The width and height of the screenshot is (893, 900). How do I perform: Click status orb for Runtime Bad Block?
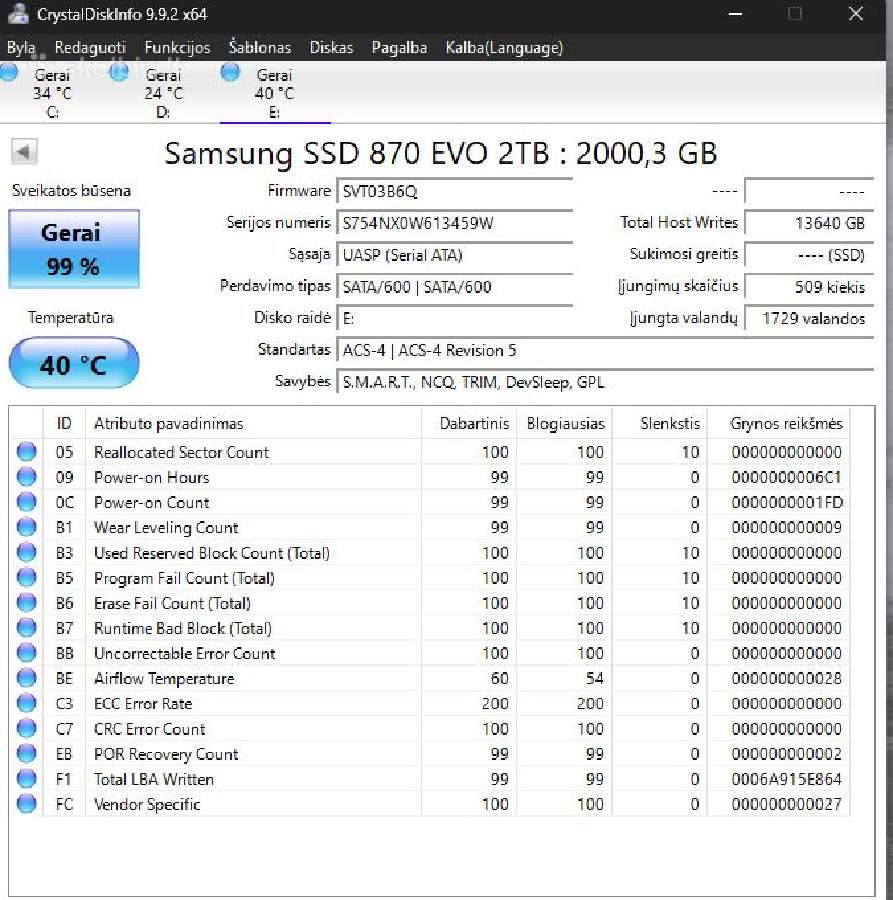coord(26,628)
